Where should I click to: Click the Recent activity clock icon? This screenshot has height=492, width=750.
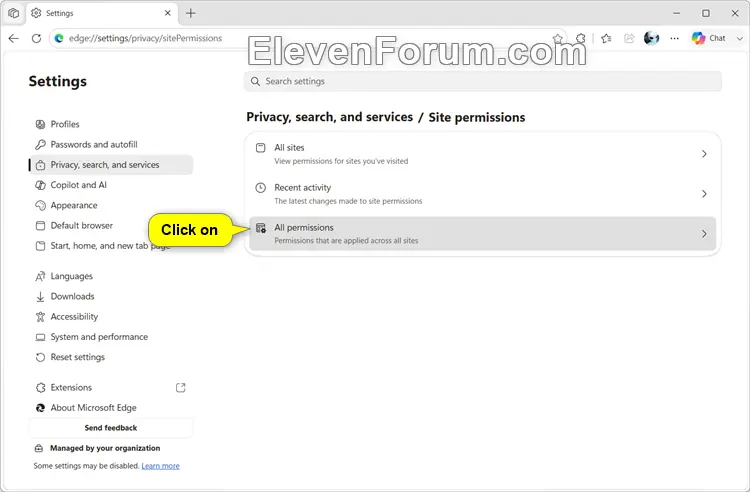[261, 187]
